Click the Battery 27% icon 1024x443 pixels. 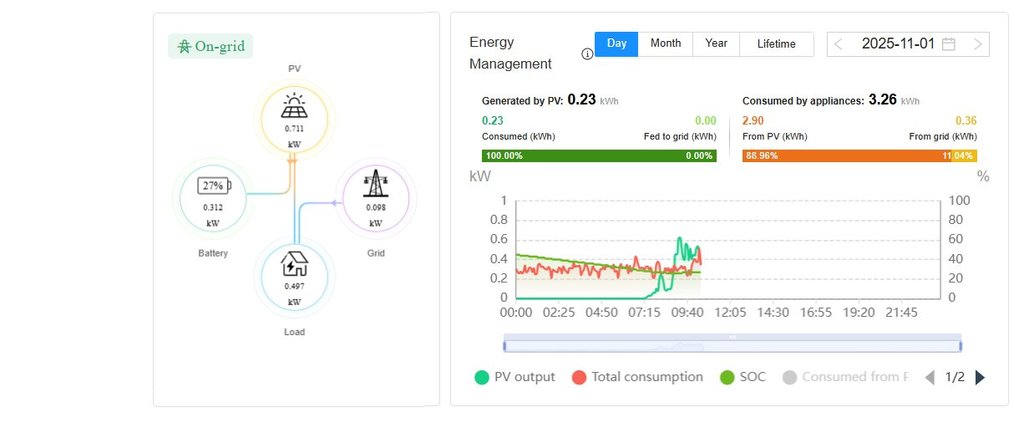(212, 186)
